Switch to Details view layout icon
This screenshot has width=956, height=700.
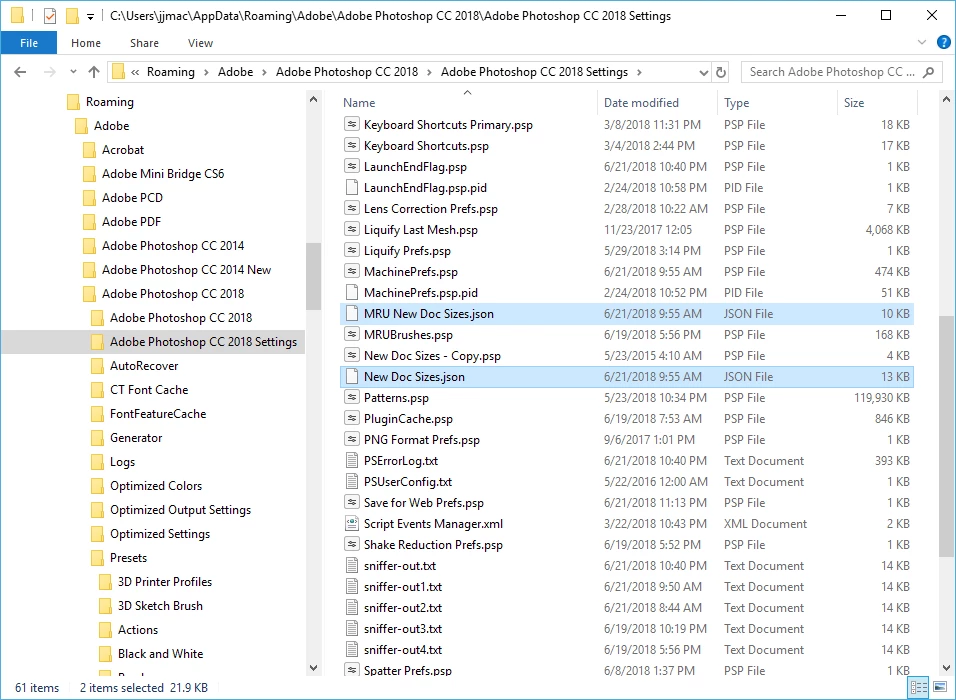tap(918, 688)
